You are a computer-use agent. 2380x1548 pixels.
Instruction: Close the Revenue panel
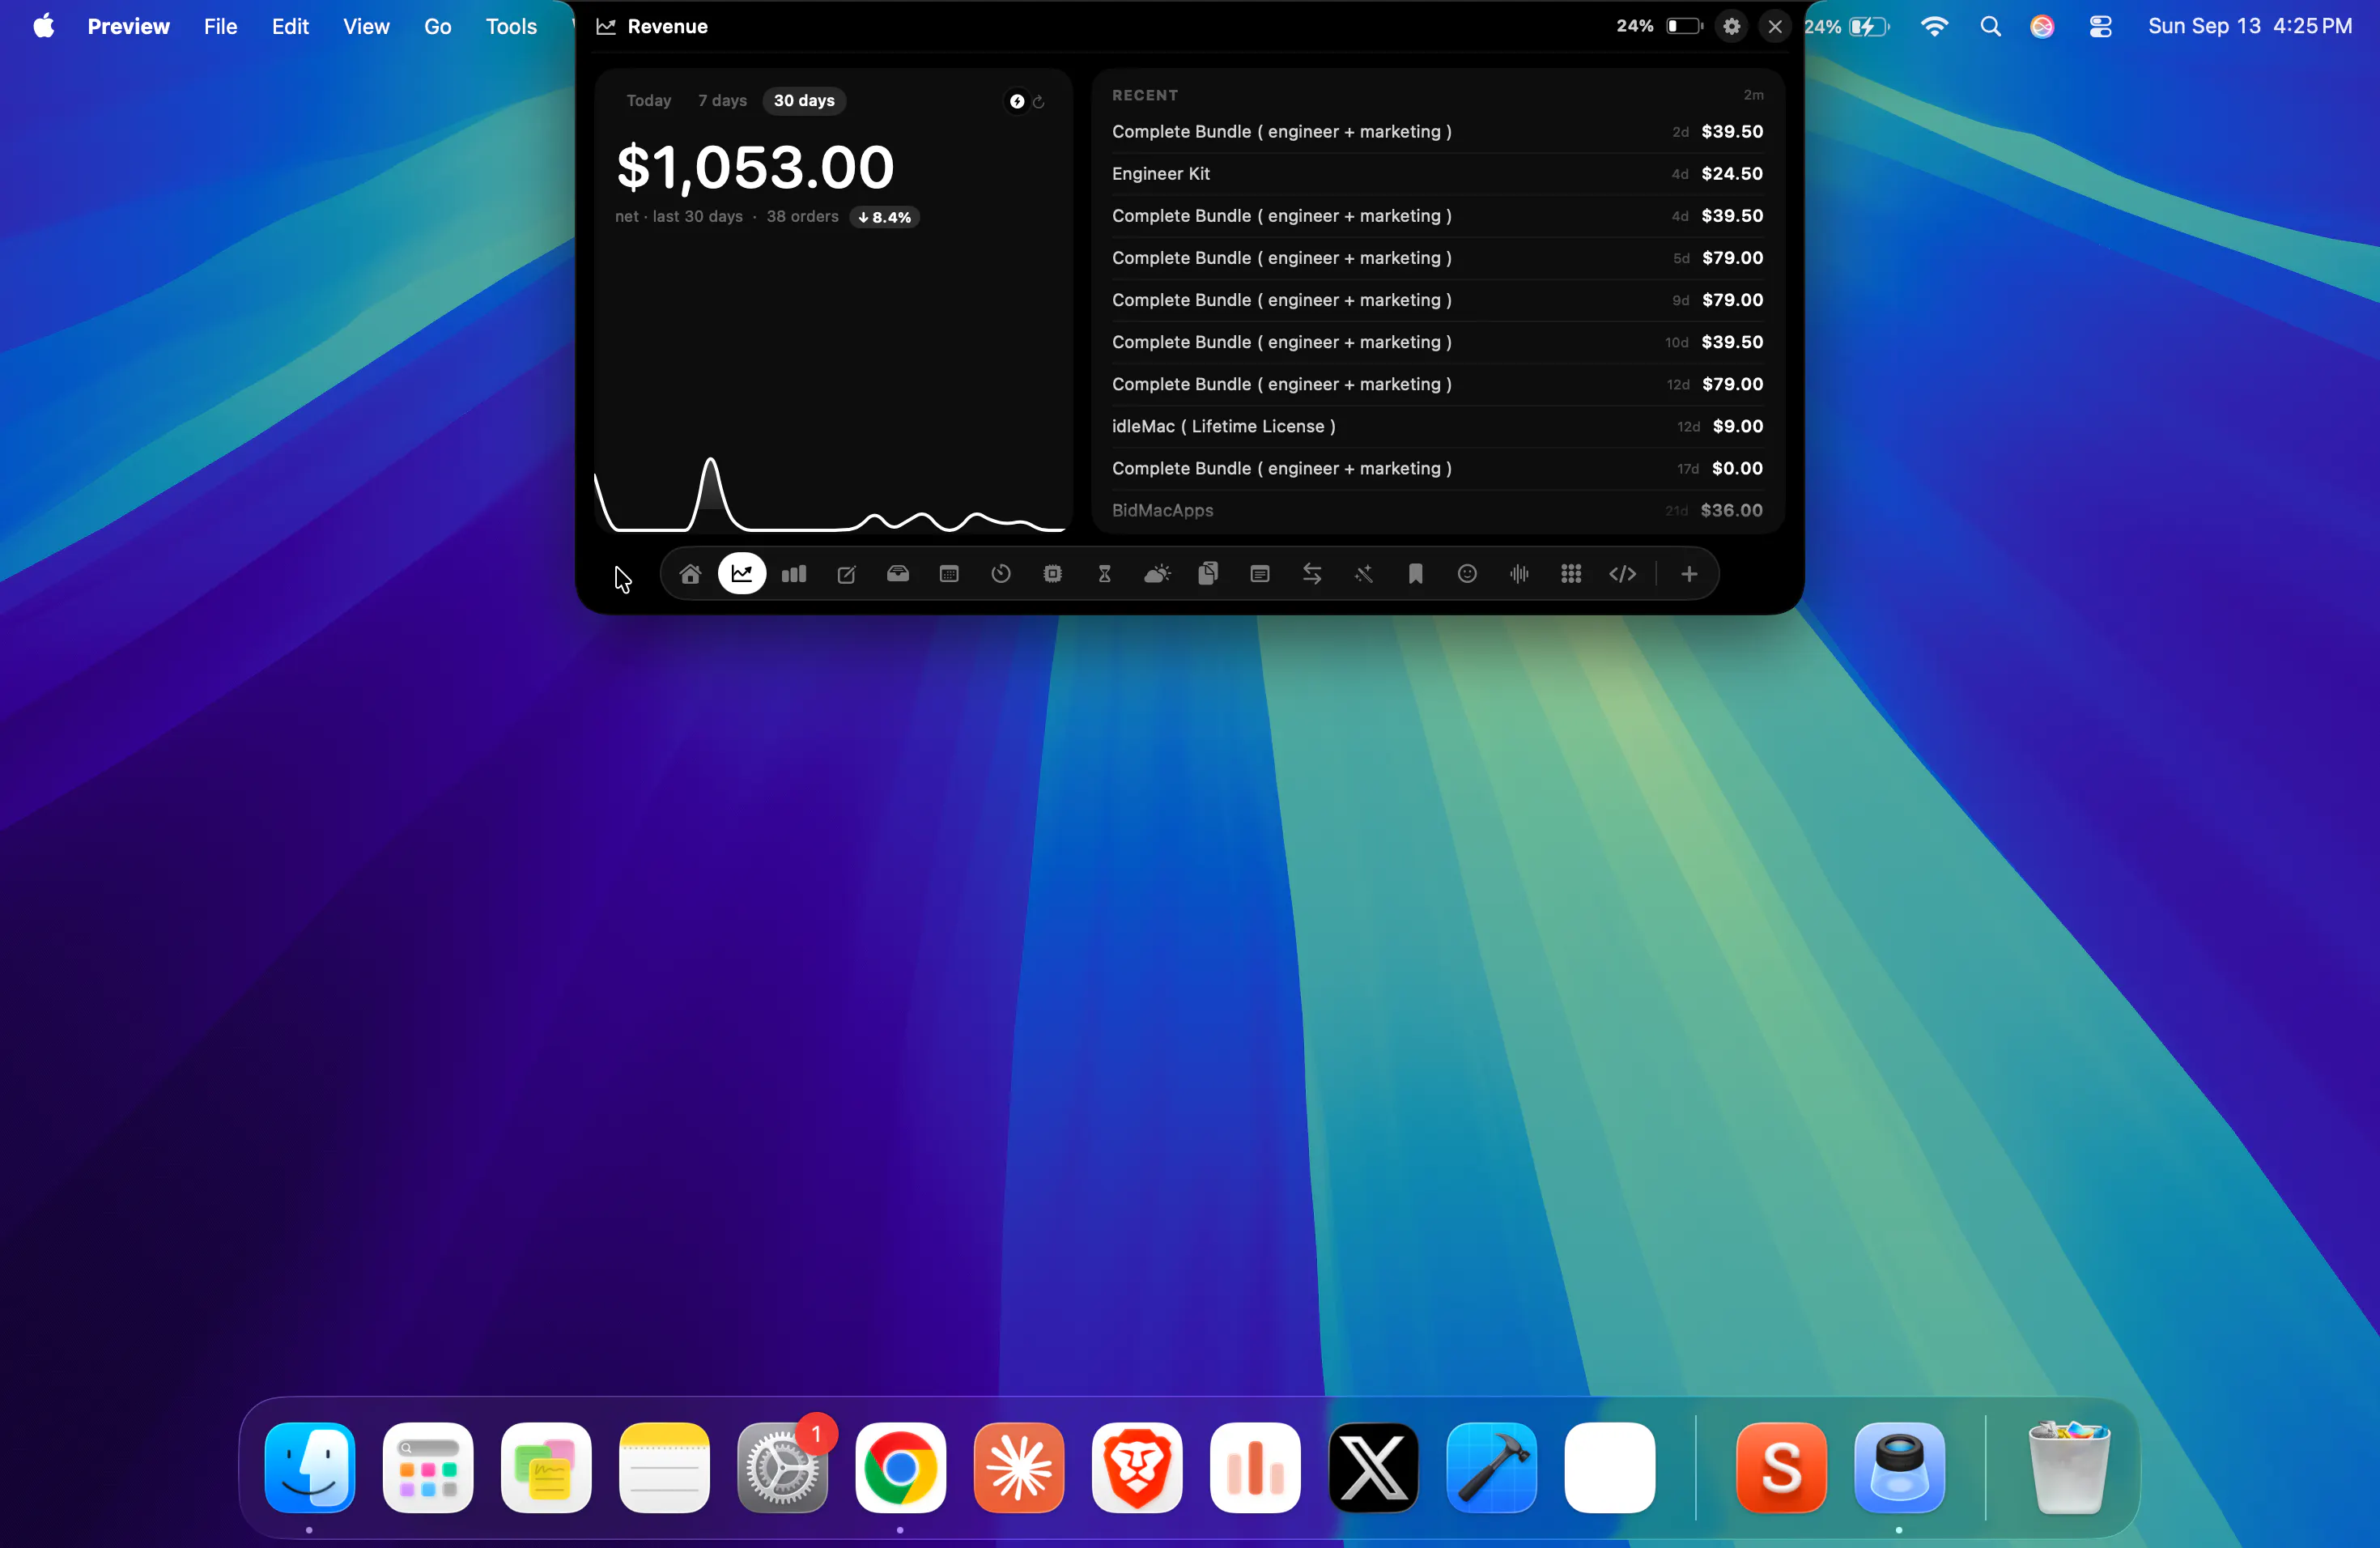[x=1775, y=27]
